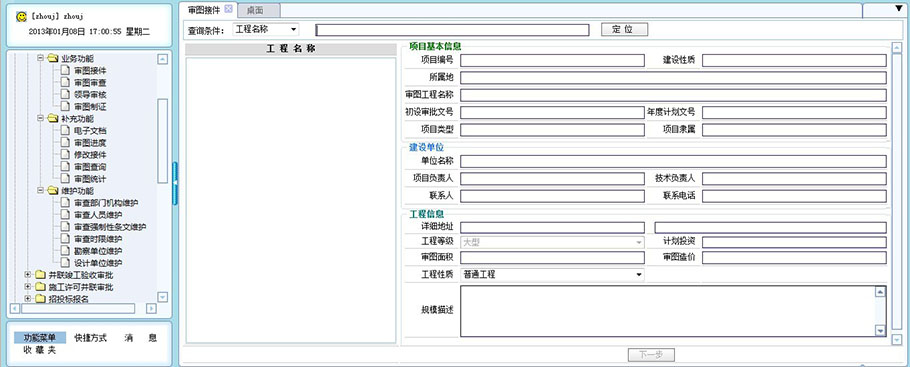Click the 计划投资 input field
910x367 pixels.
coord(794,242)
